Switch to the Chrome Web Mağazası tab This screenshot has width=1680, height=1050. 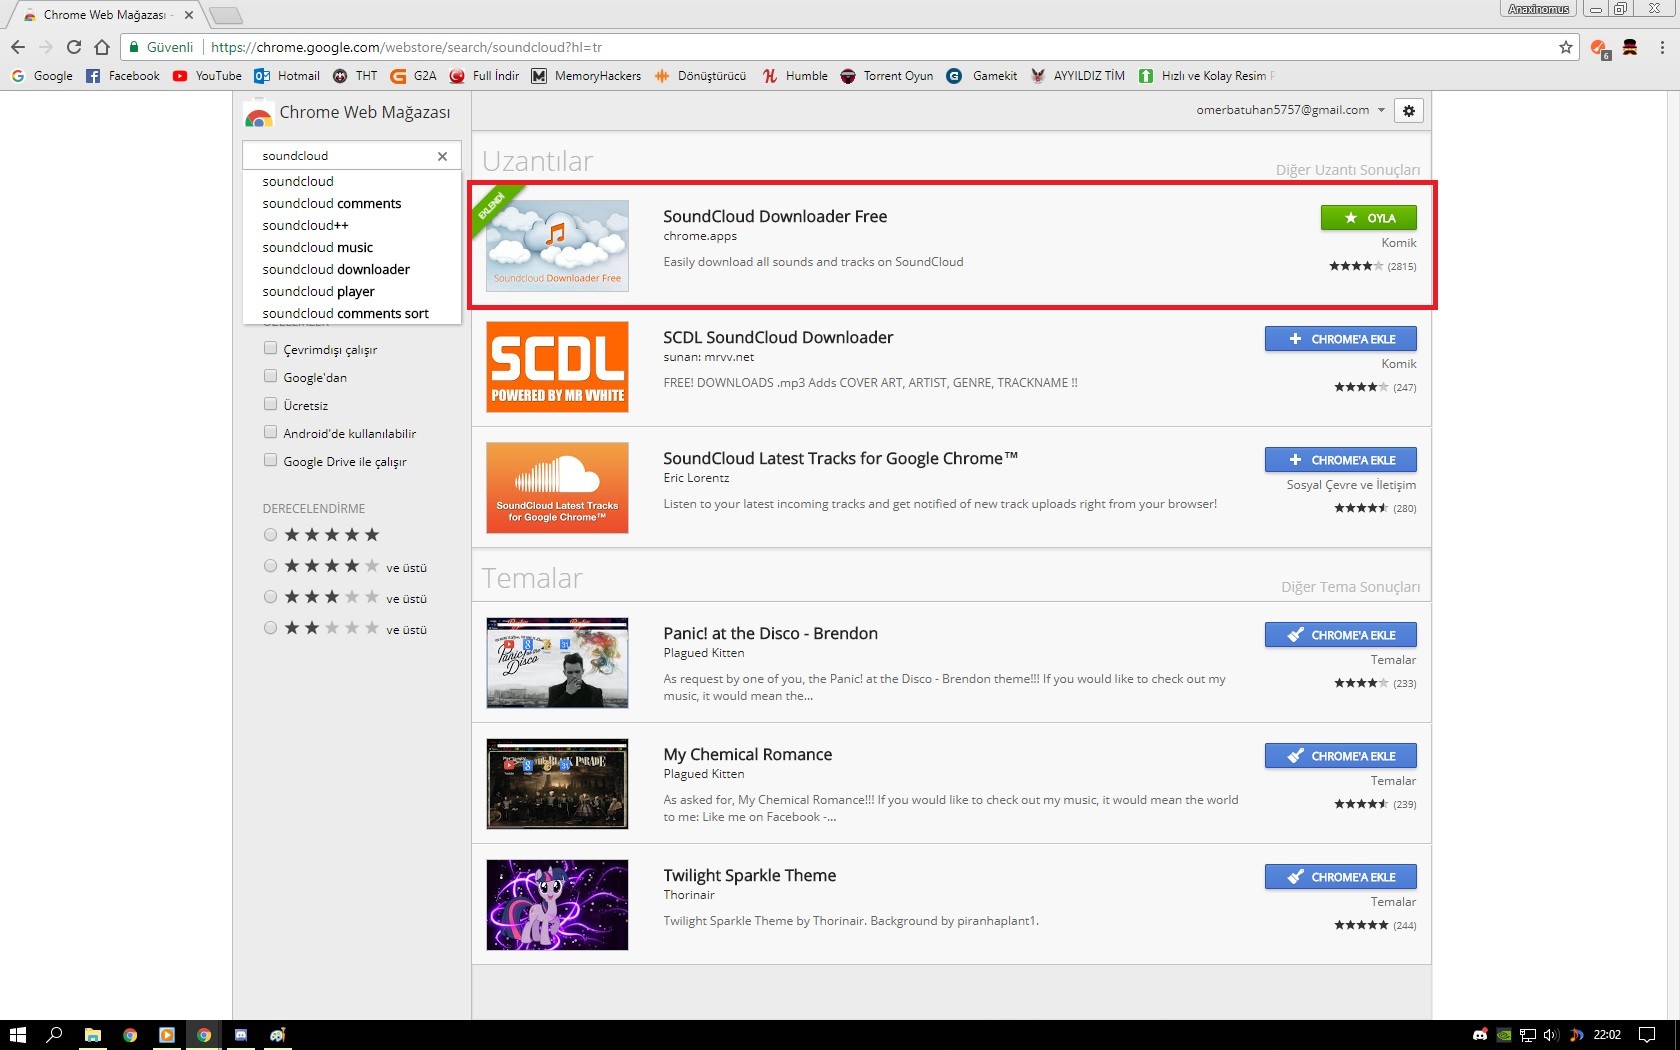[106, 15]
